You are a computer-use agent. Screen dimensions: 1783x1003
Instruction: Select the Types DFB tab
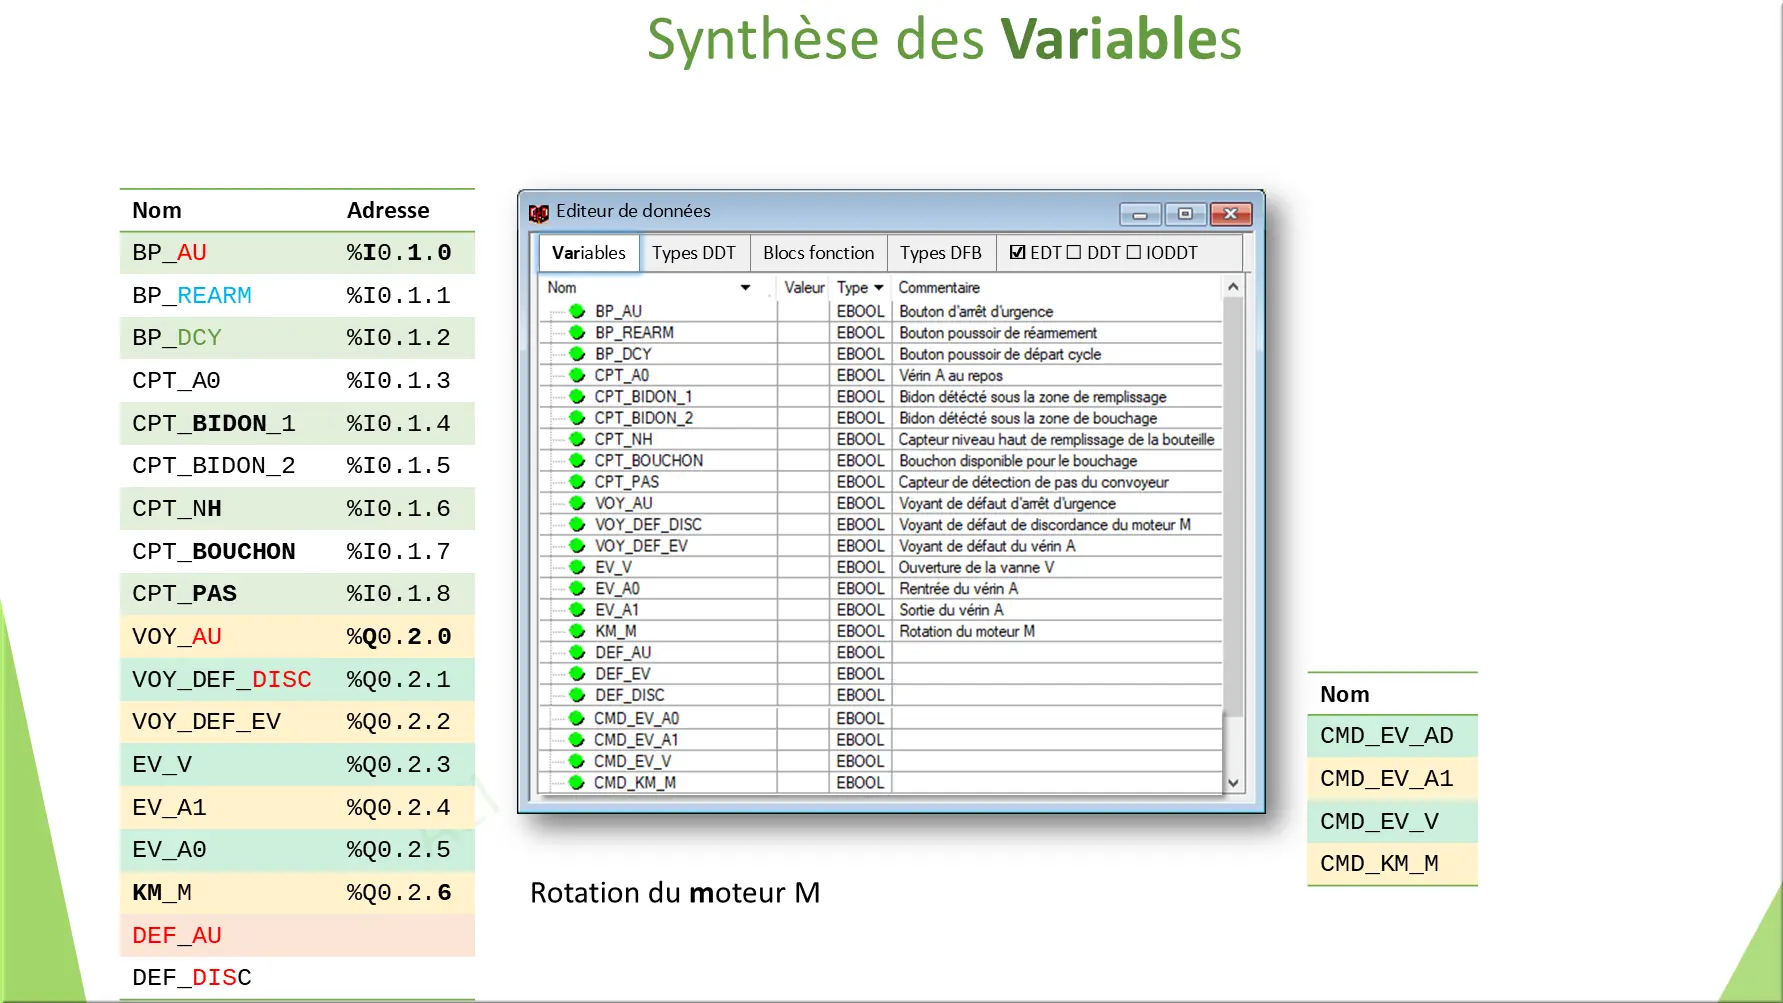941,252
